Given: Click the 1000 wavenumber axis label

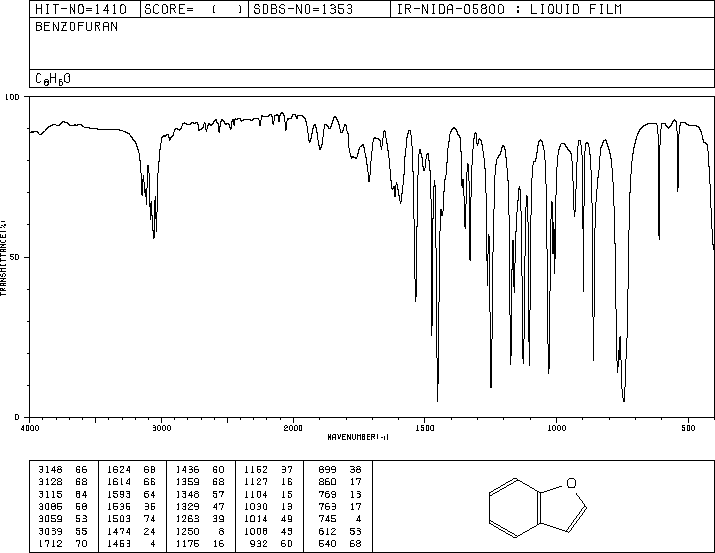Looking at the screenshot, I should tap(556, 428).
